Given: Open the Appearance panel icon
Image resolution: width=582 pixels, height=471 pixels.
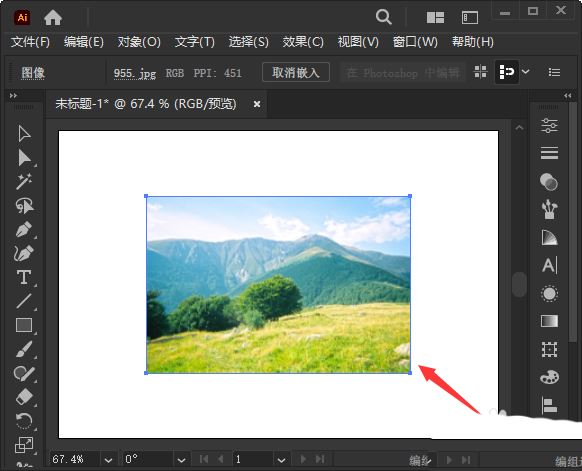Looking at the screenshot, I should [x=549, y=294].
